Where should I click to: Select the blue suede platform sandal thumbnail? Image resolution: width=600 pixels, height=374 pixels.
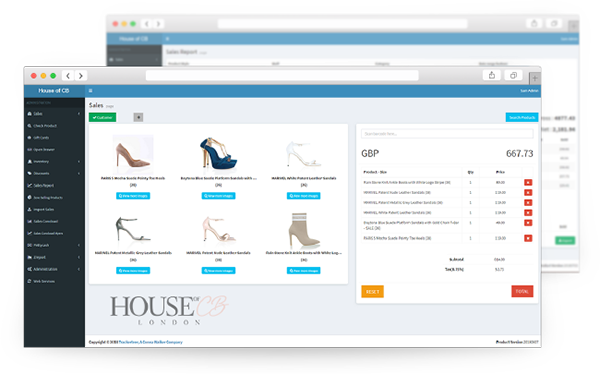[x=218, y=154]
